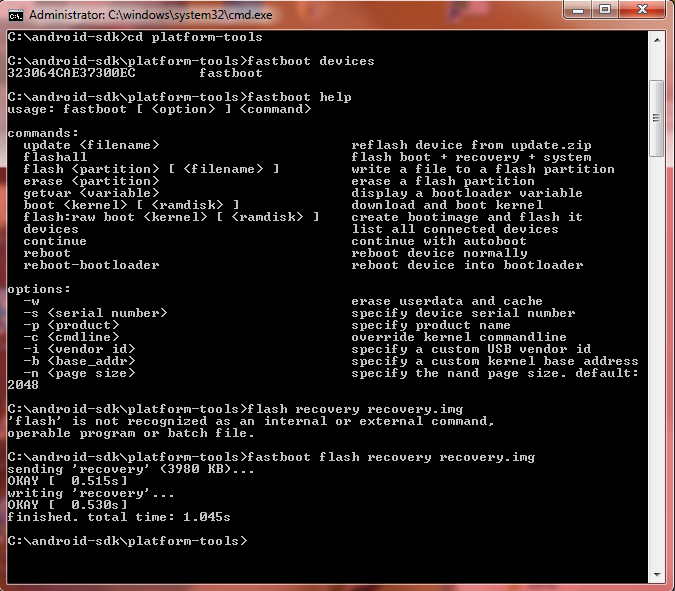
Task: Click the 'flash' is not recognized error line
Action: (251, 421)
